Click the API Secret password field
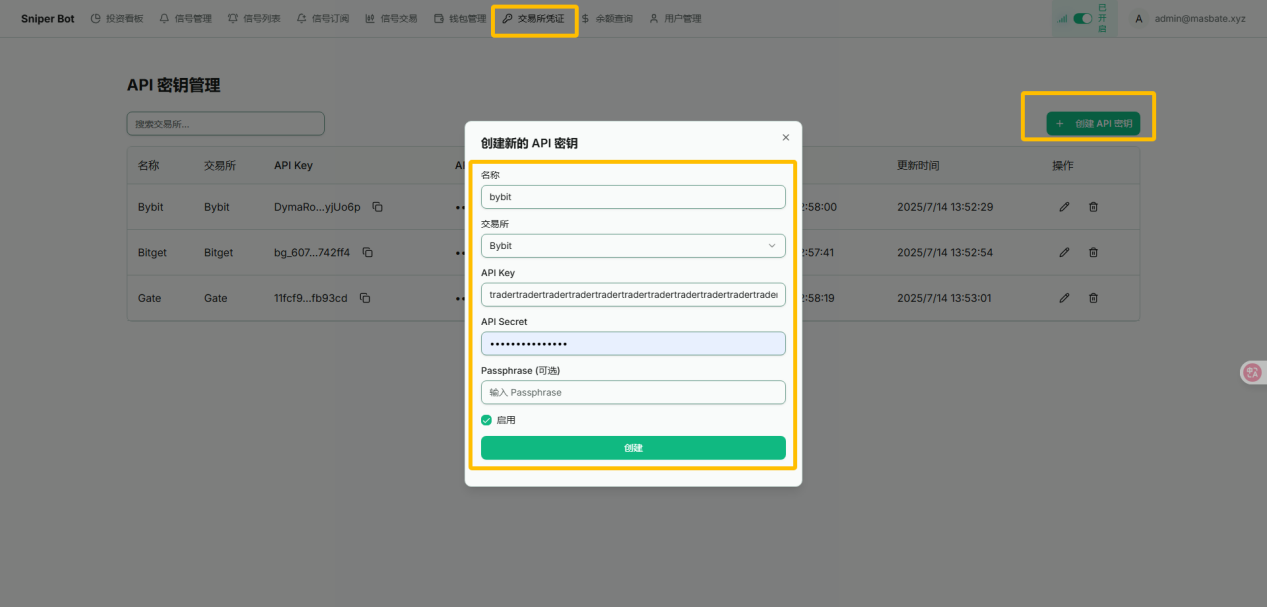The height and width of the screenshot is (607, 1267). (633, 343)
